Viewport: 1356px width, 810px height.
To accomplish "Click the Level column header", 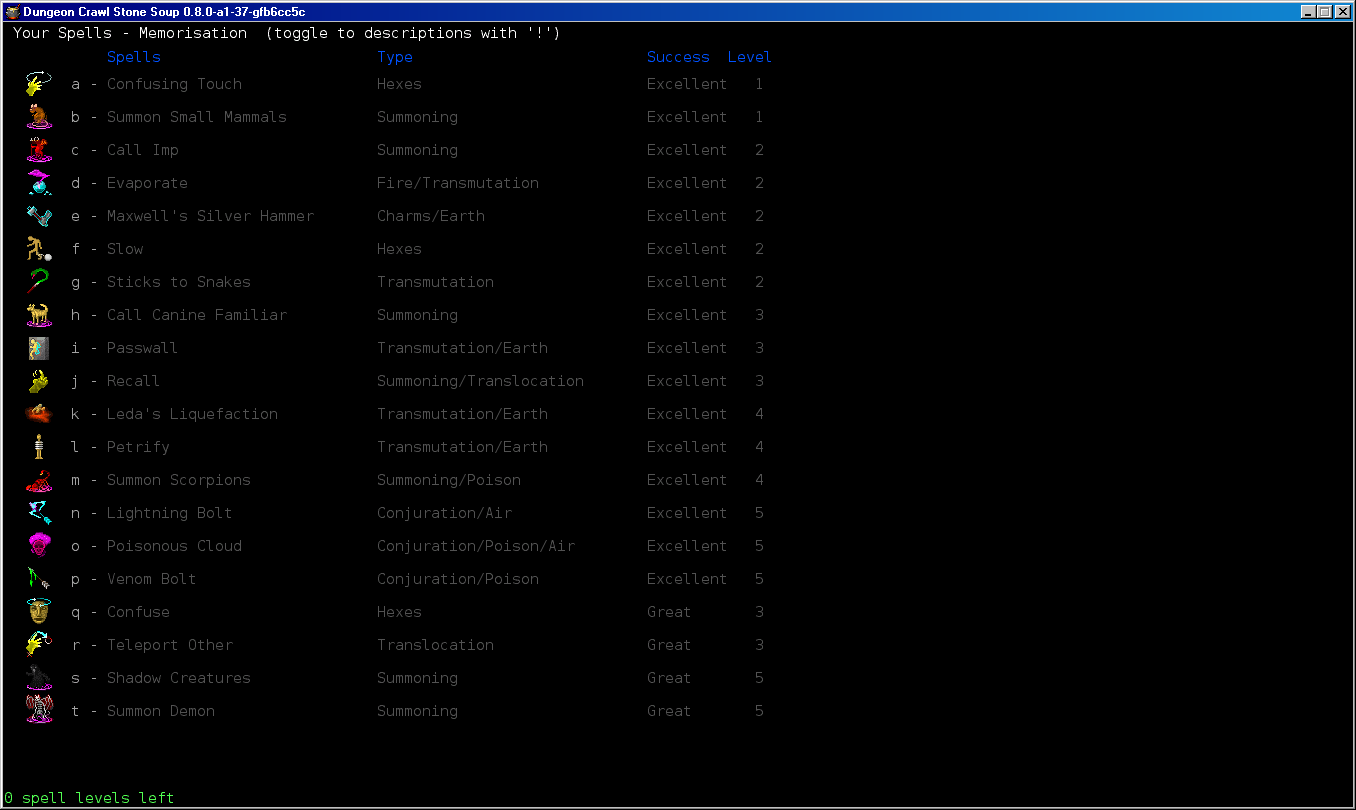I will coord(749,58).
